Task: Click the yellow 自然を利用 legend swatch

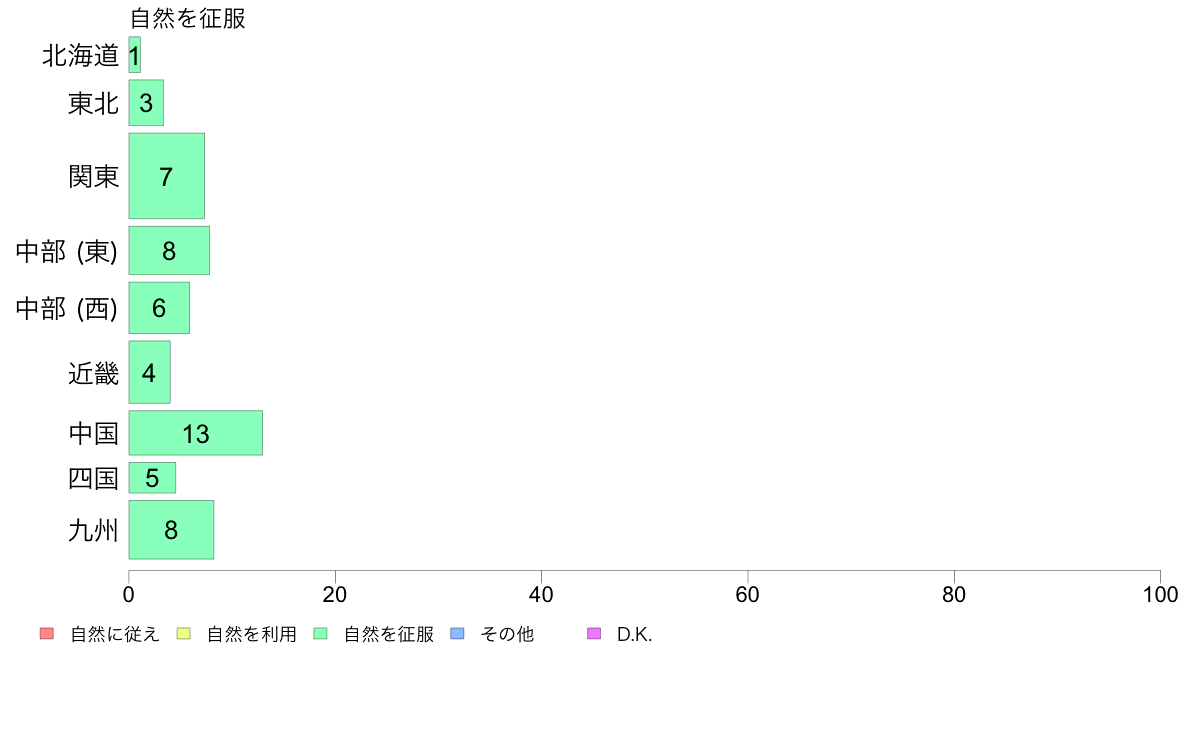Action: click(x=183, y=634)
